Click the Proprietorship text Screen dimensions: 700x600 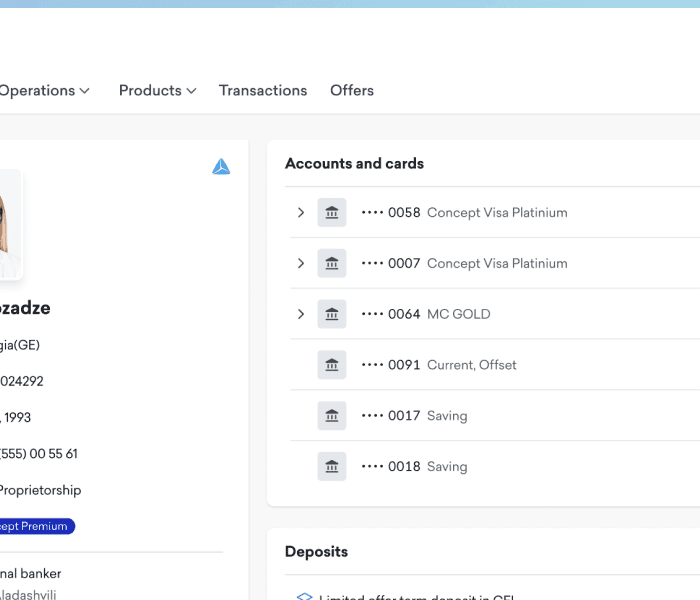(x=41, y=491)
